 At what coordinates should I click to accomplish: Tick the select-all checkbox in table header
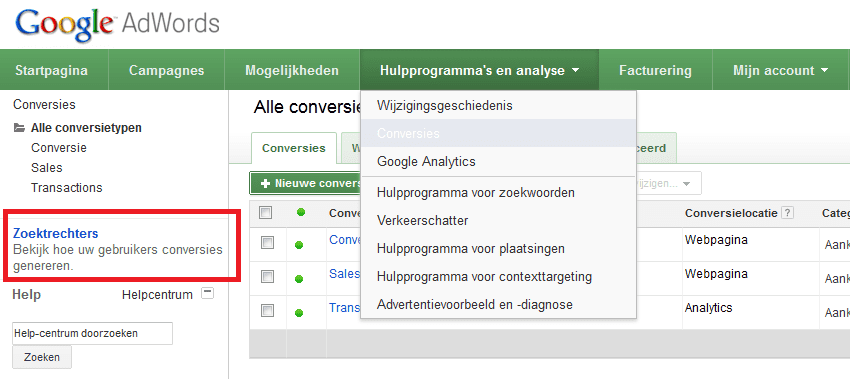266,213
